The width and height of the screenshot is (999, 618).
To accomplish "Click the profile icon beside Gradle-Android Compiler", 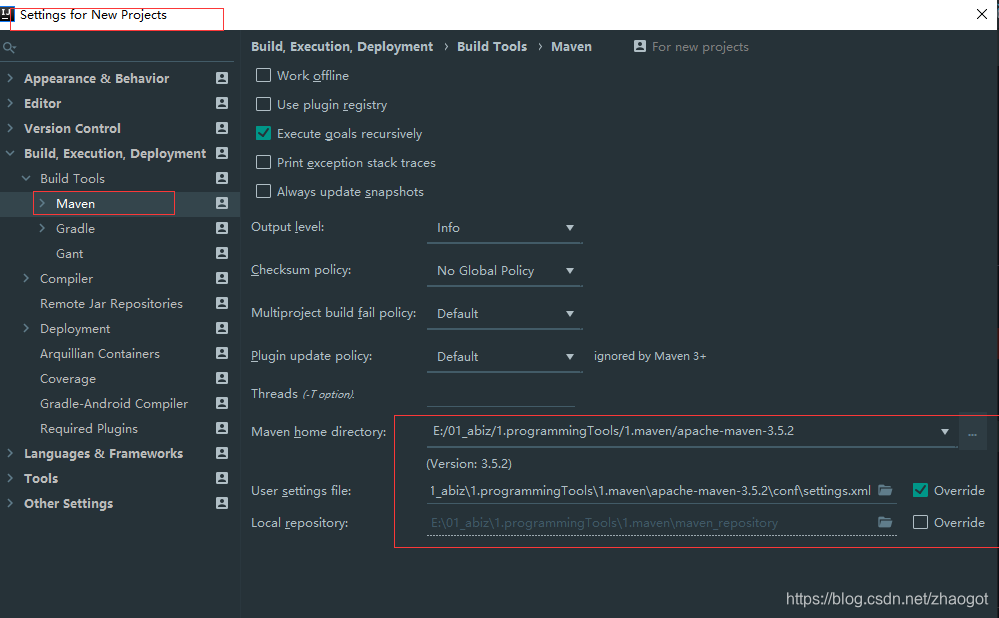I will (x=222, y=403).
